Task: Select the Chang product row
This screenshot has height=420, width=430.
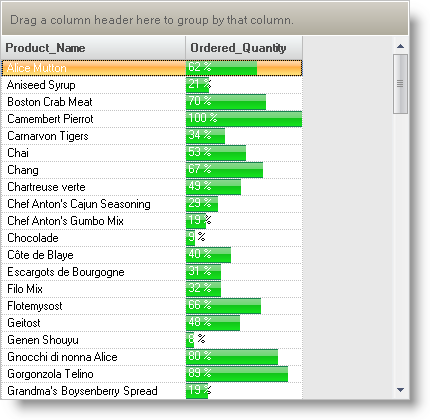Action: coord(152,170)
